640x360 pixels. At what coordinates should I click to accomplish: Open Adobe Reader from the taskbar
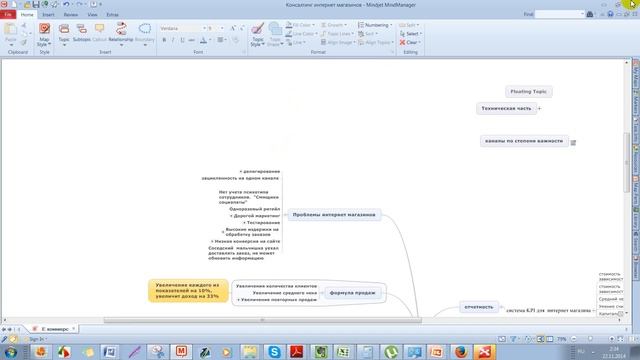coord(297,352)
